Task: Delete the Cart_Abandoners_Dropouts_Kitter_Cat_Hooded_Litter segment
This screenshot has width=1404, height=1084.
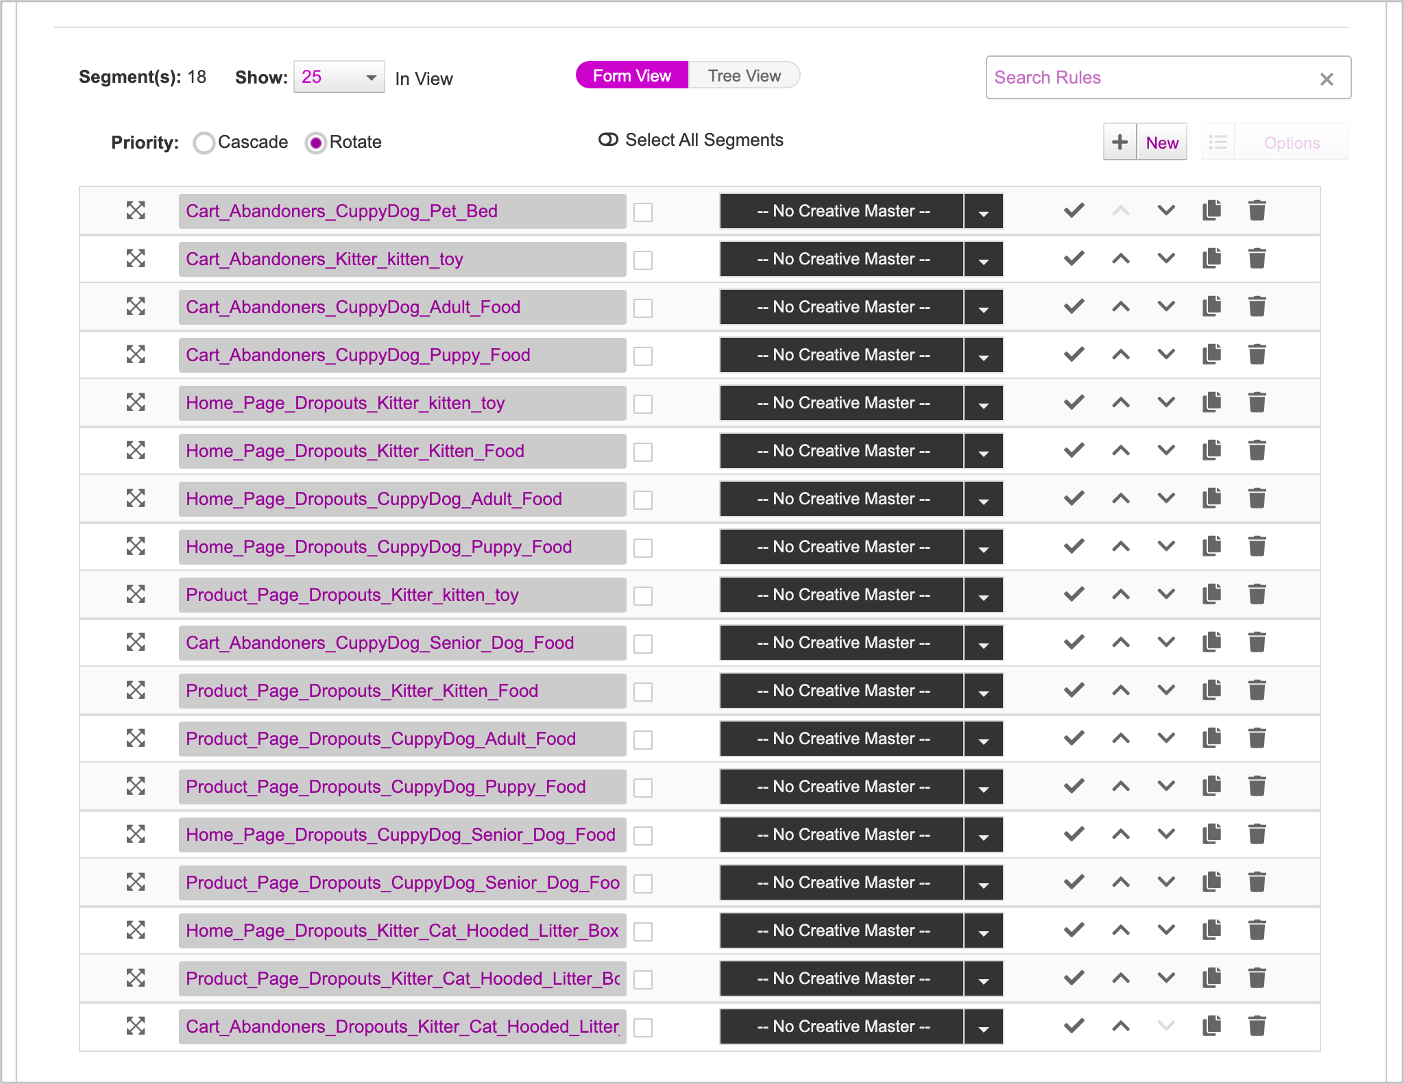Action: pos(1257,1026)
